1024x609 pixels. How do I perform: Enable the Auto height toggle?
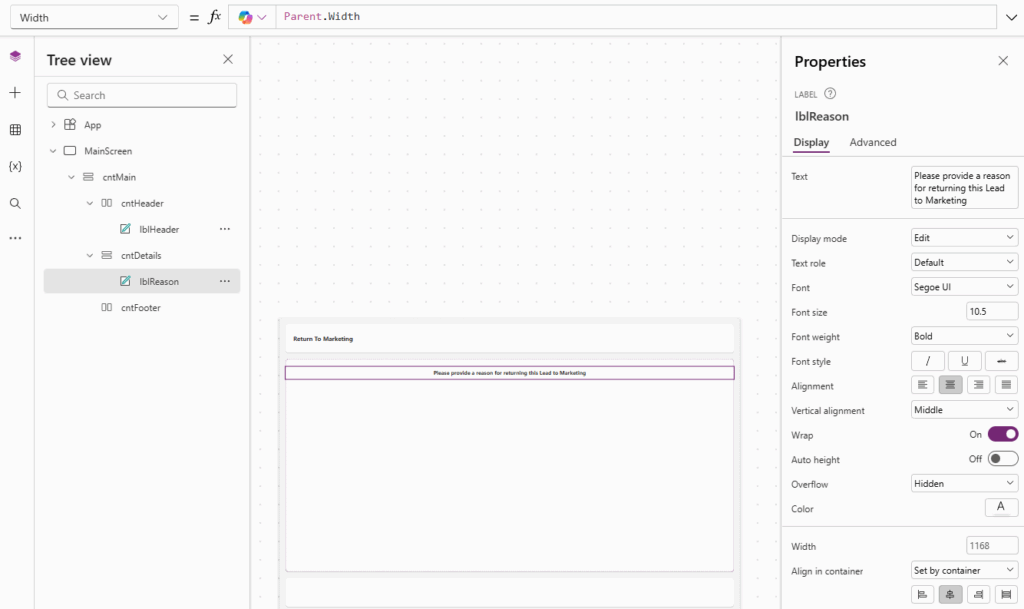[x=1002, y=459]
